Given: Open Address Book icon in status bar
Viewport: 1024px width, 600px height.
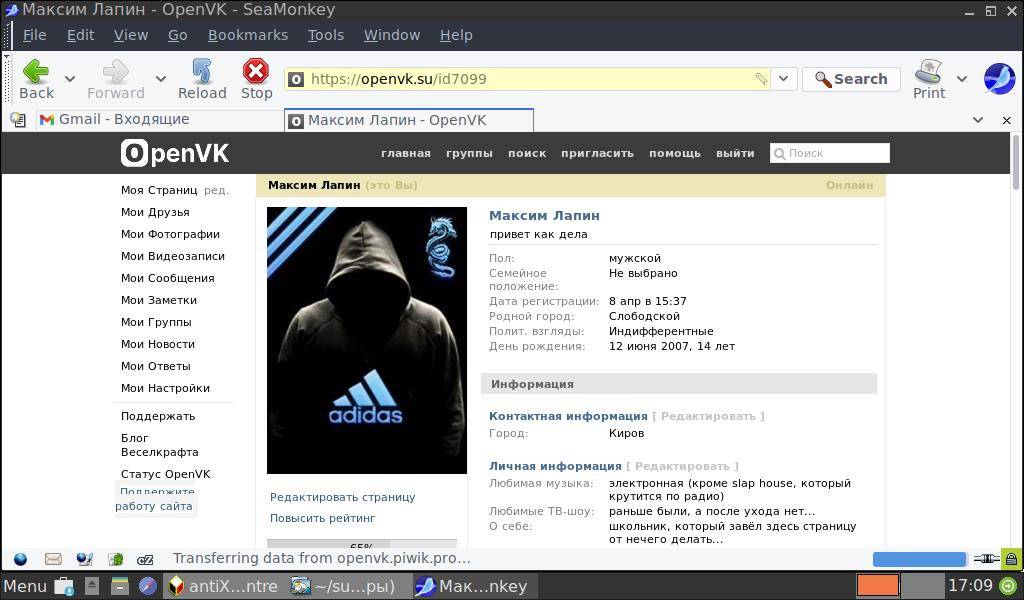Looking at the screenshot, I should tap(116, 559).
